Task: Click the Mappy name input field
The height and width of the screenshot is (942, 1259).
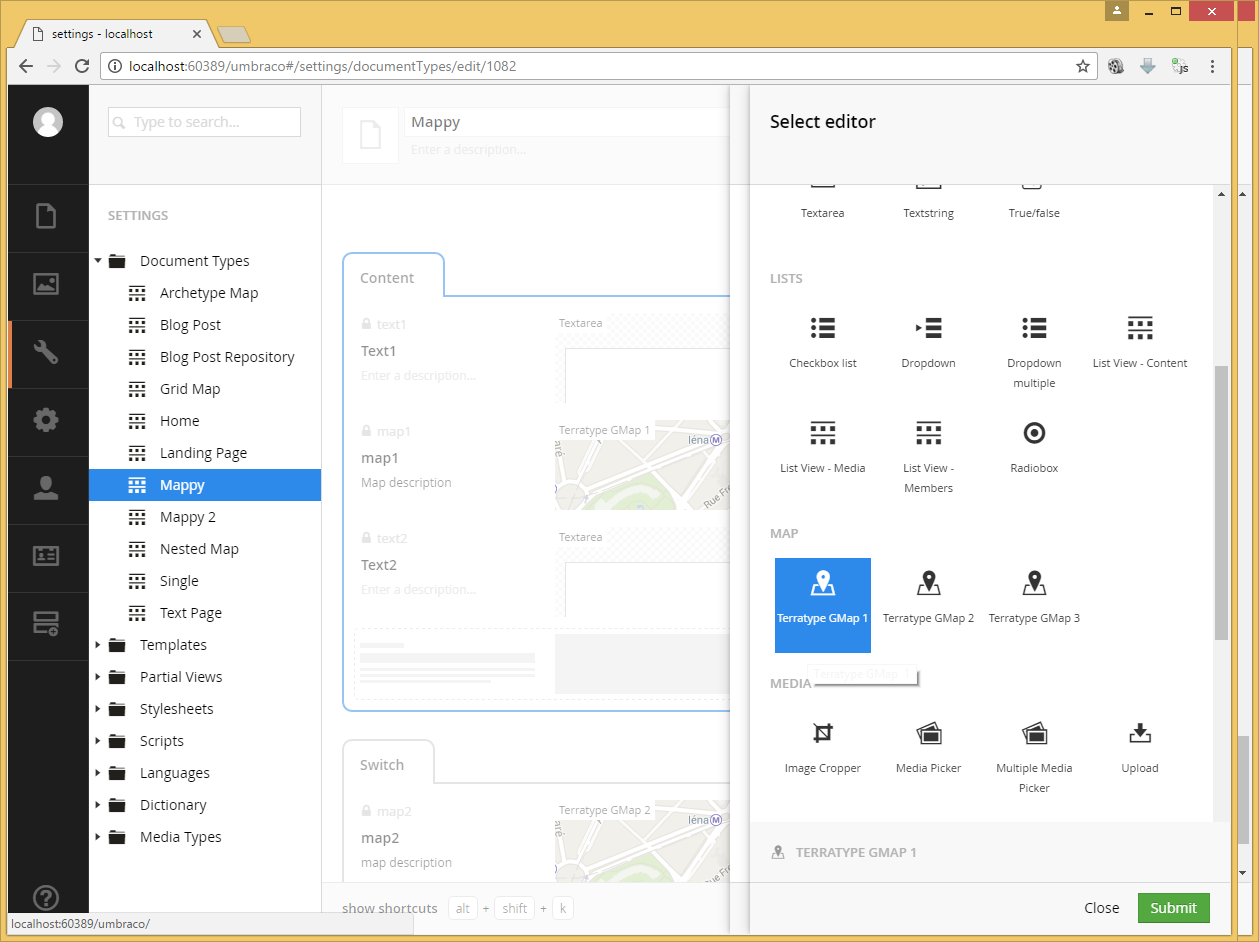Action: pos(567,122)
